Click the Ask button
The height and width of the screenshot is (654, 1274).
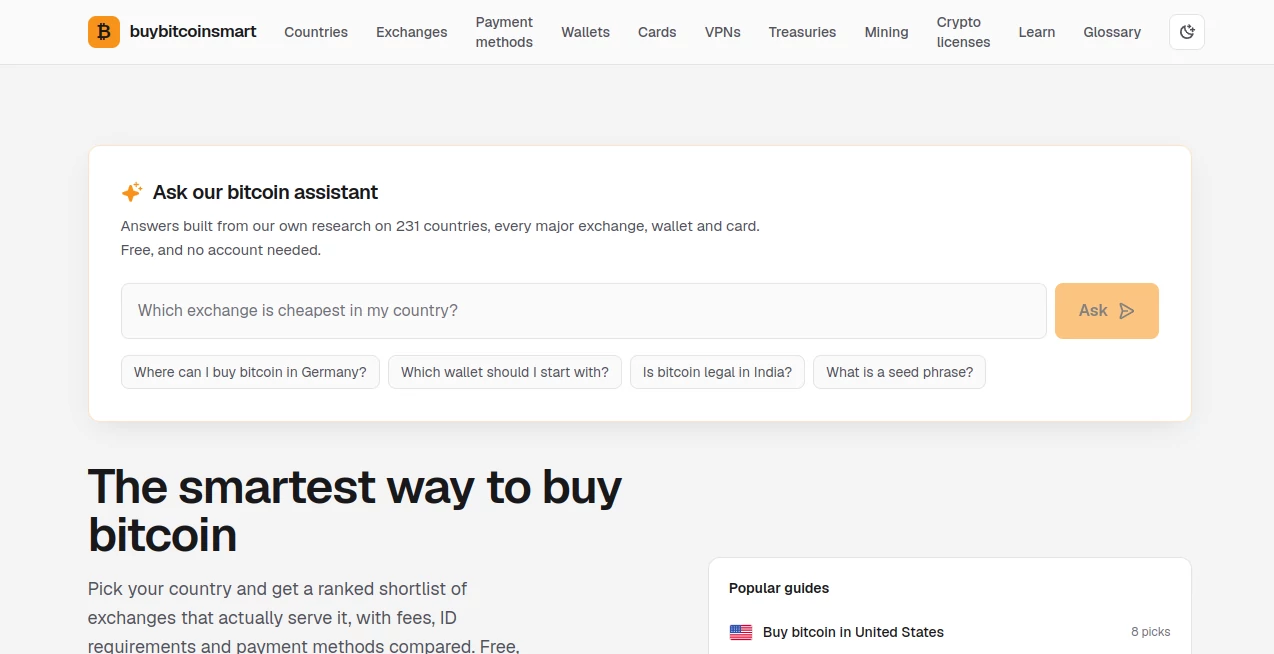coord(1107,311)
